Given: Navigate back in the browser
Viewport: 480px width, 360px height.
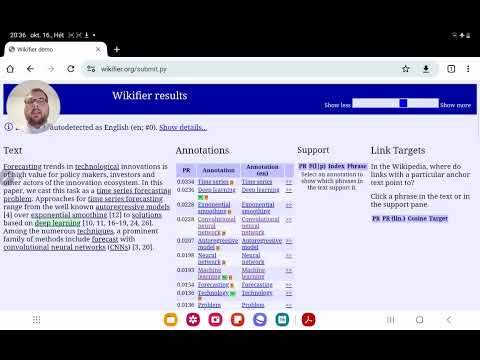Looking at the screenshot, I should (30, 69).
